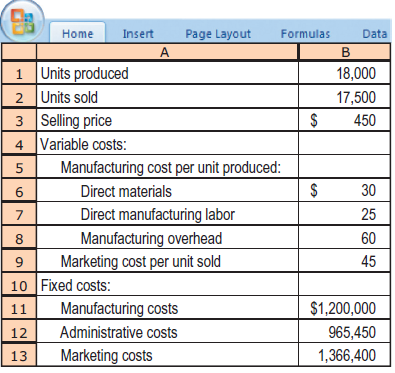Screen dimensions: 395x373
Task: Select the row 13 header
Action: click(19, 355)
